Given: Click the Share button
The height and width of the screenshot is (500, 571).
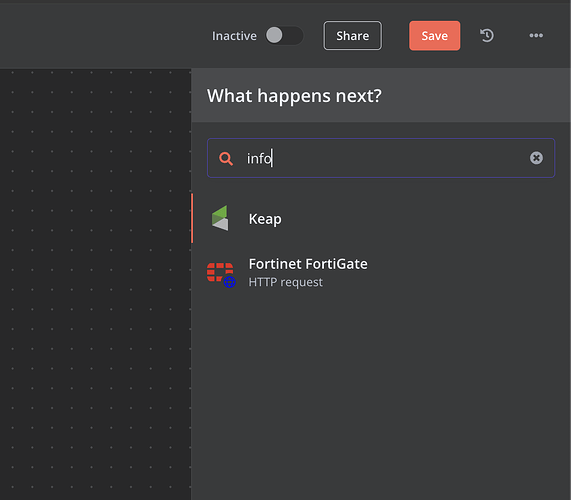Looking at the screenshot, I should coord(353,36).
